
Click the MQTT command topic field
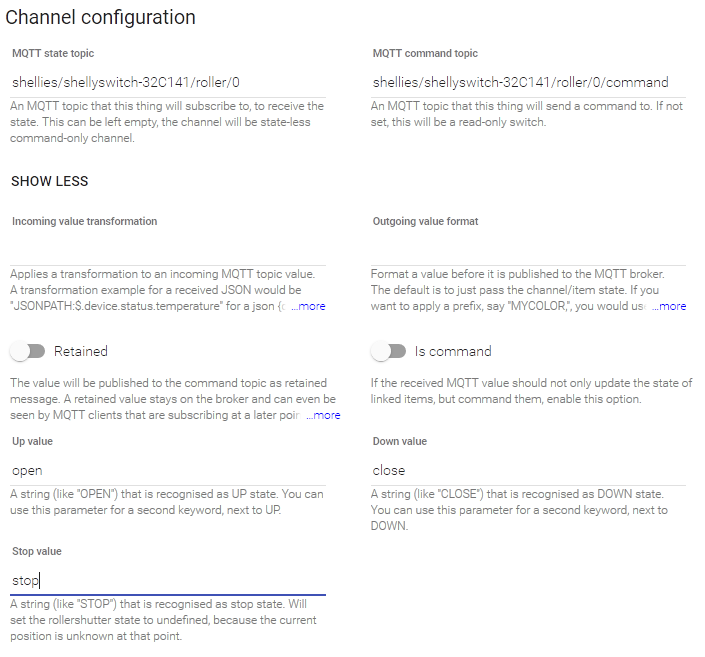tap(528, 82)
